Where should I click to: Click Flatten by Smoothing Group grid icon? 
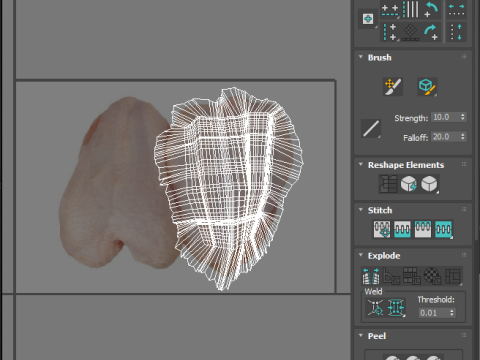click(x=412, y=276)
